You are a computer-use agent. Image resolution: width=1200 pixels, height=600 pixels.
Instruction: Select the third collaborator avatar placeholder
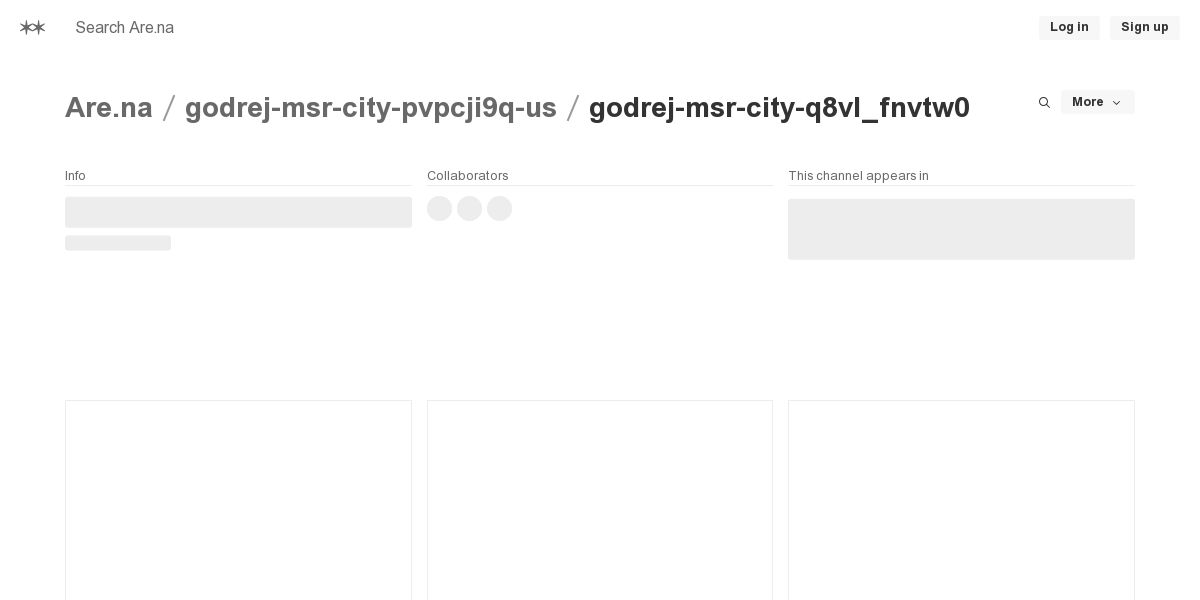pyautogui.click(x=500, y=208)
